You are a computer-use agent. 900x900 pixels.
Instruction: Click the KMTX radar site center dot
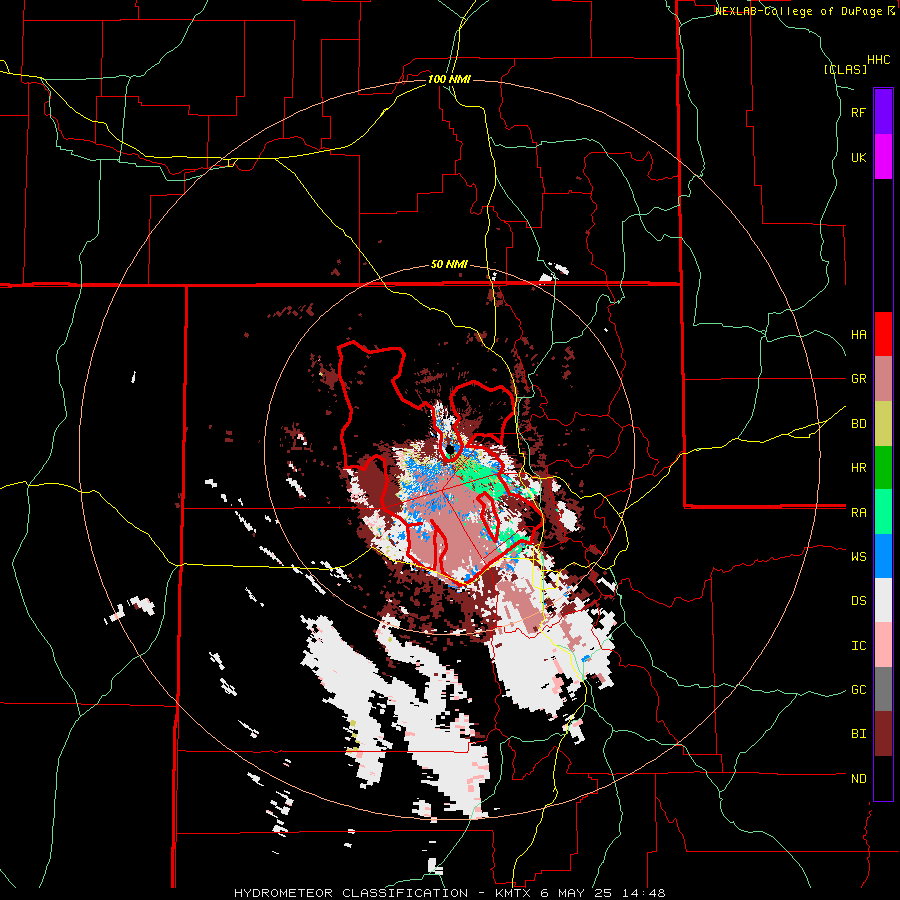point(451,449)
